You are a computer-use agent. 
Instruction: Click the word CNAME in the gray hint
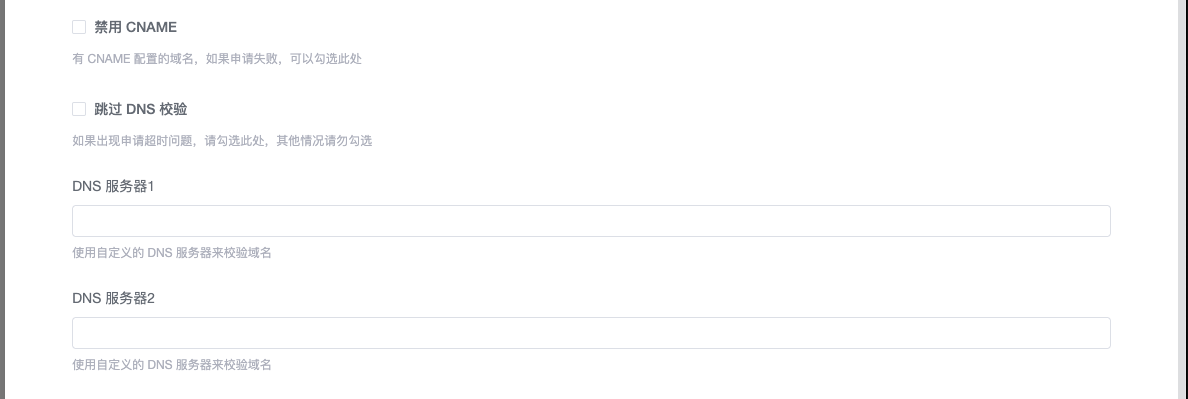pyautogui.click(x=109, y=59)
